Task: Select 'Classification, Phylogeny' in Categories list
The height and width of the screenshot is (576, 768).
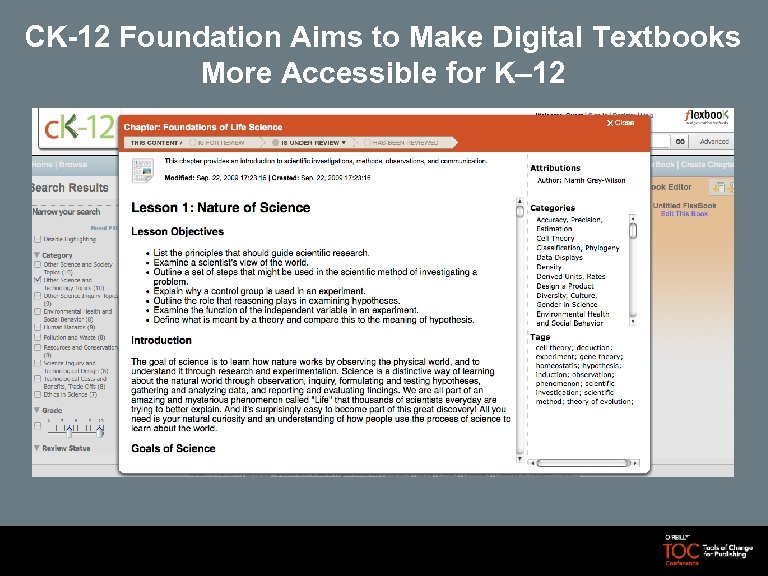Action: pyautogui.click(x=578, y=248)
